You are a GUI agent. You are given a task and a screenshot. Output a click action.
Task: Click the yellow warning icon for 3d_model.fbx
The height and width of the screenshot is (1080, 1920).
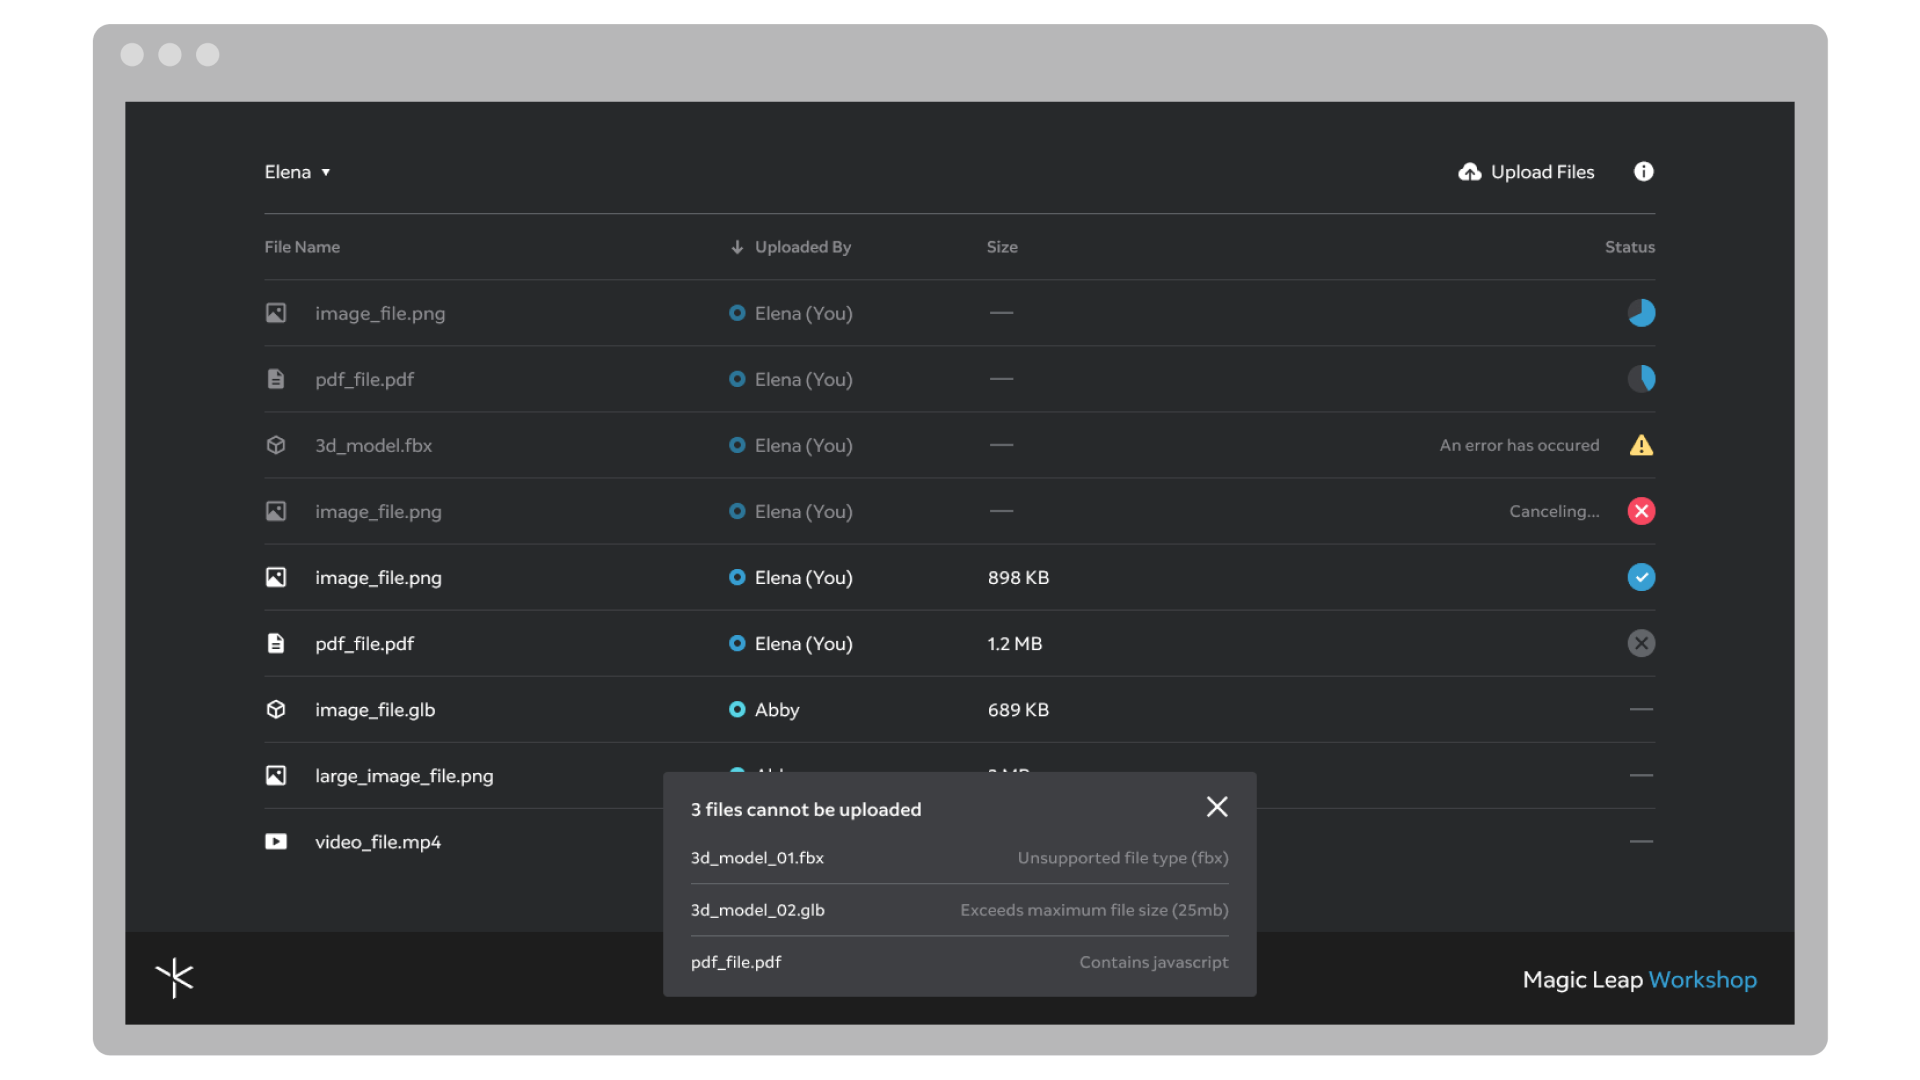tap(1641, 445)
